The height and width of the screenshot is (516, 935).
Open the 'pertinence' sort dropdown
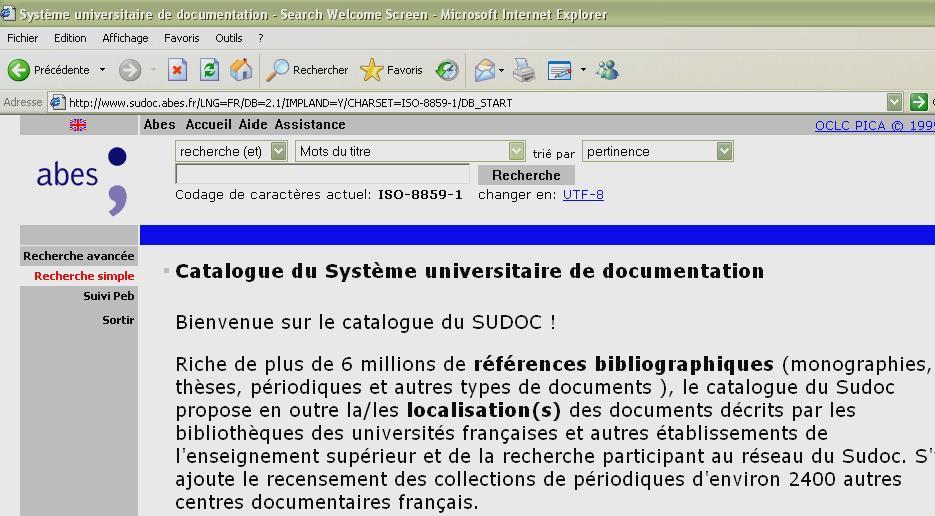pyautogui.click(x=658, y=152)
